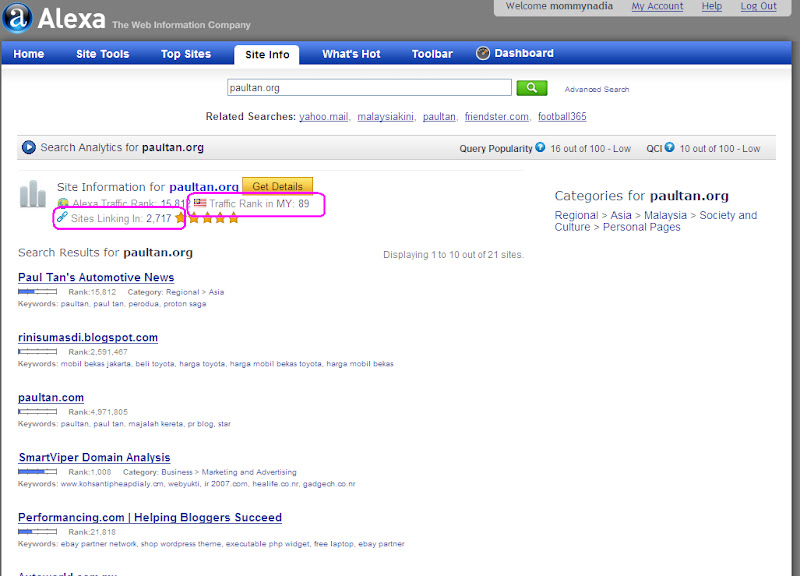
Task: Open the Dashboard gauge icon
Action: tap(483, 53)
